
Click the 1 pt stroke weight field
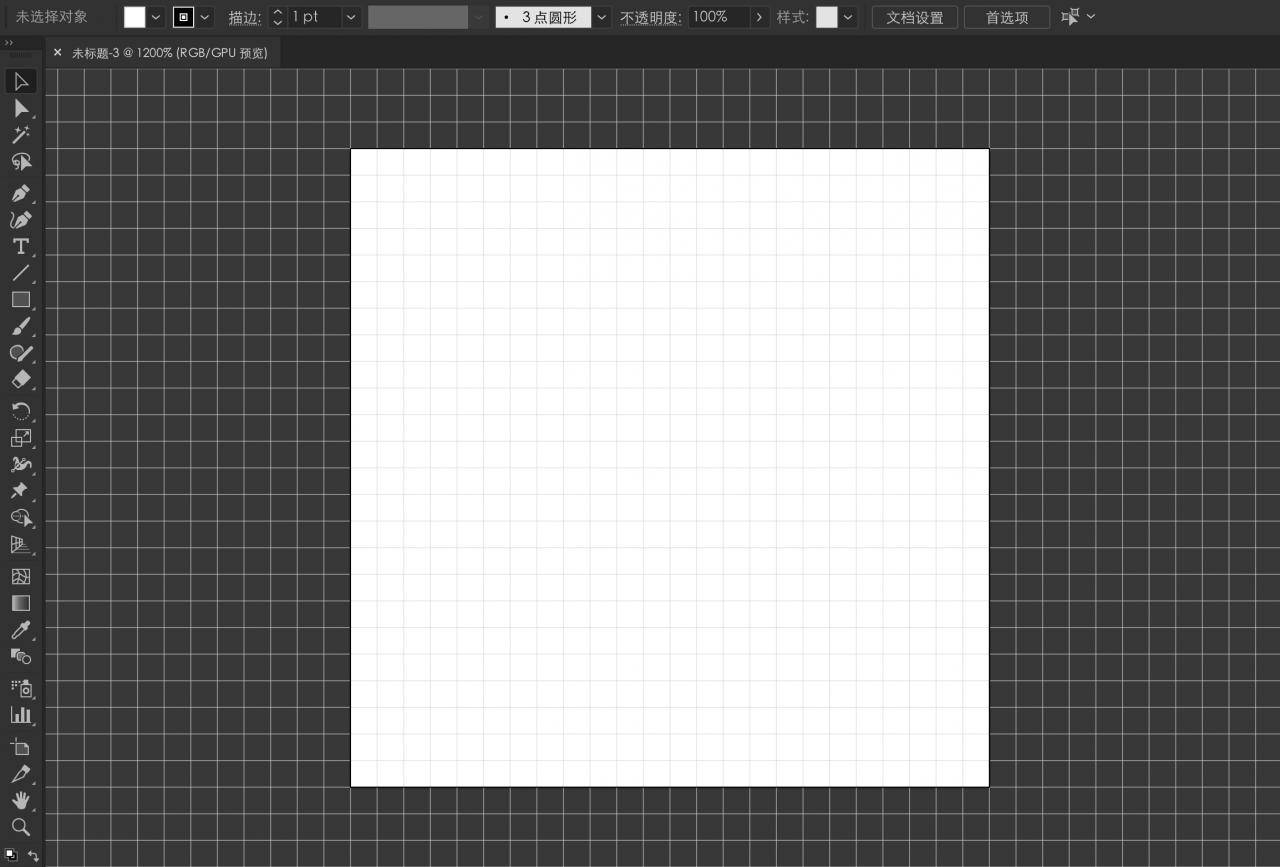point(314,17)
